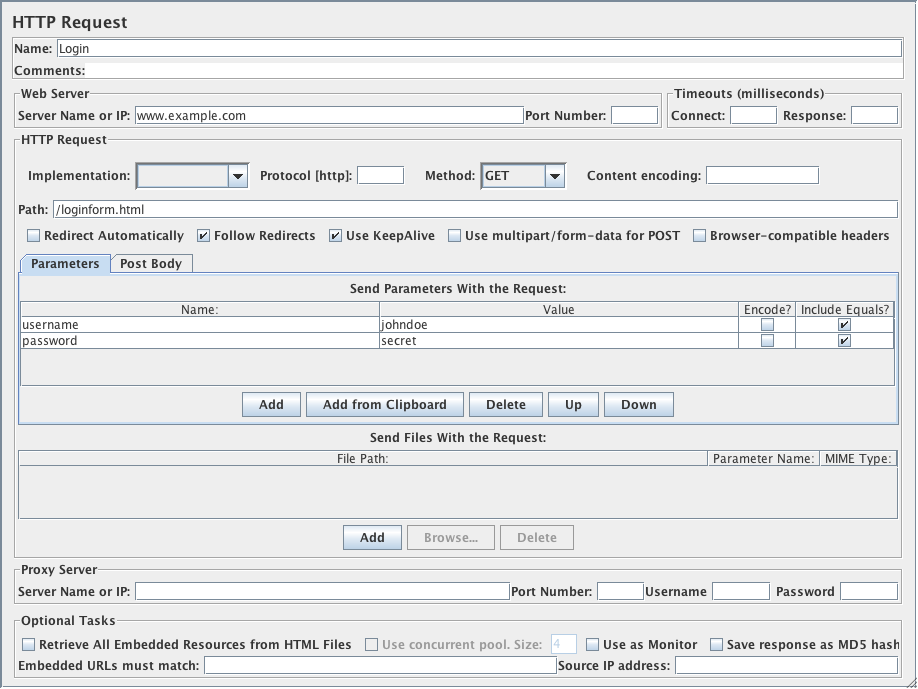
Task: Disable the Use KeepAlive checkbox
Action: [x=336, y=236]
